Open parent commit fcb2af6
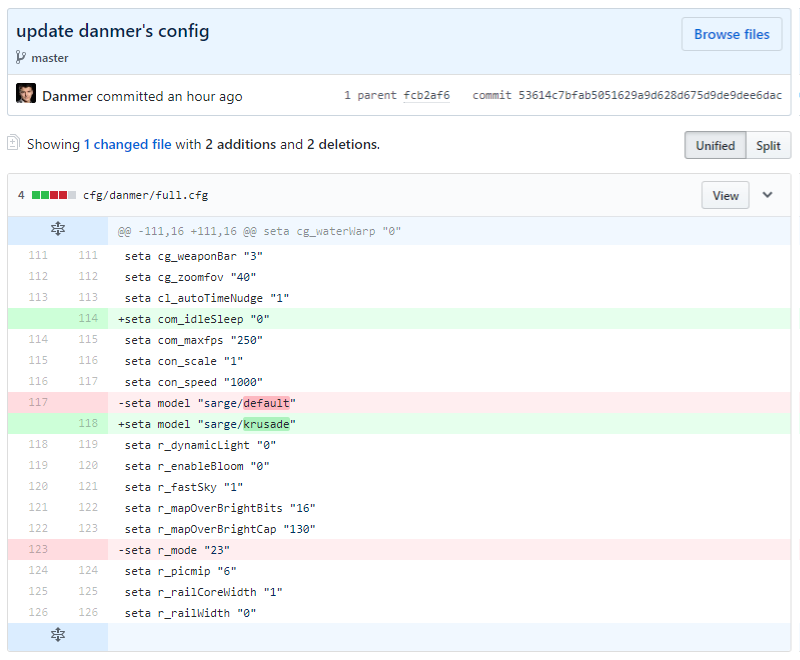The height and width of the screenshot is (660, 800). tap(426, 96)
